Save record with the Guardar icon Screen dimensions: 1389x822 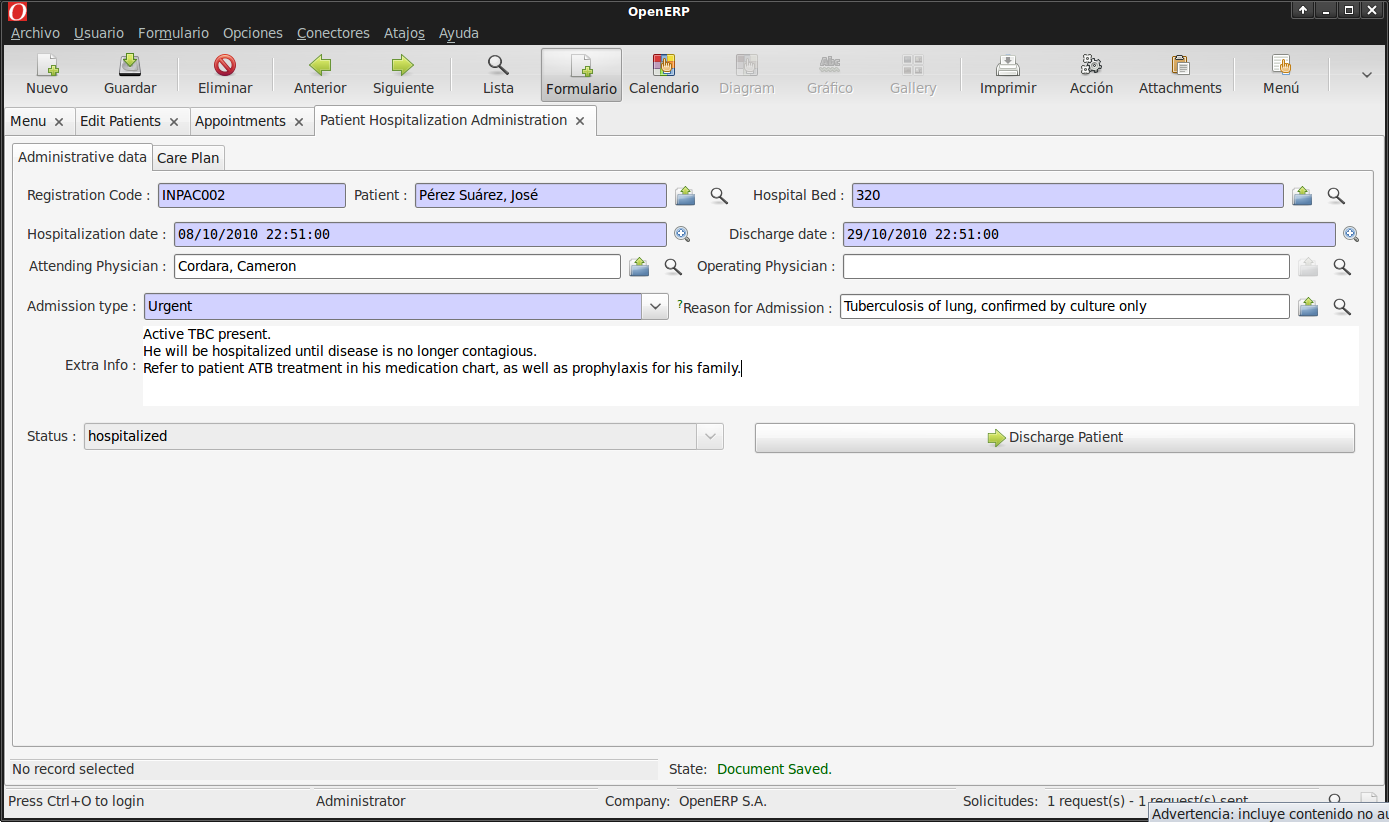coord(130,66)
